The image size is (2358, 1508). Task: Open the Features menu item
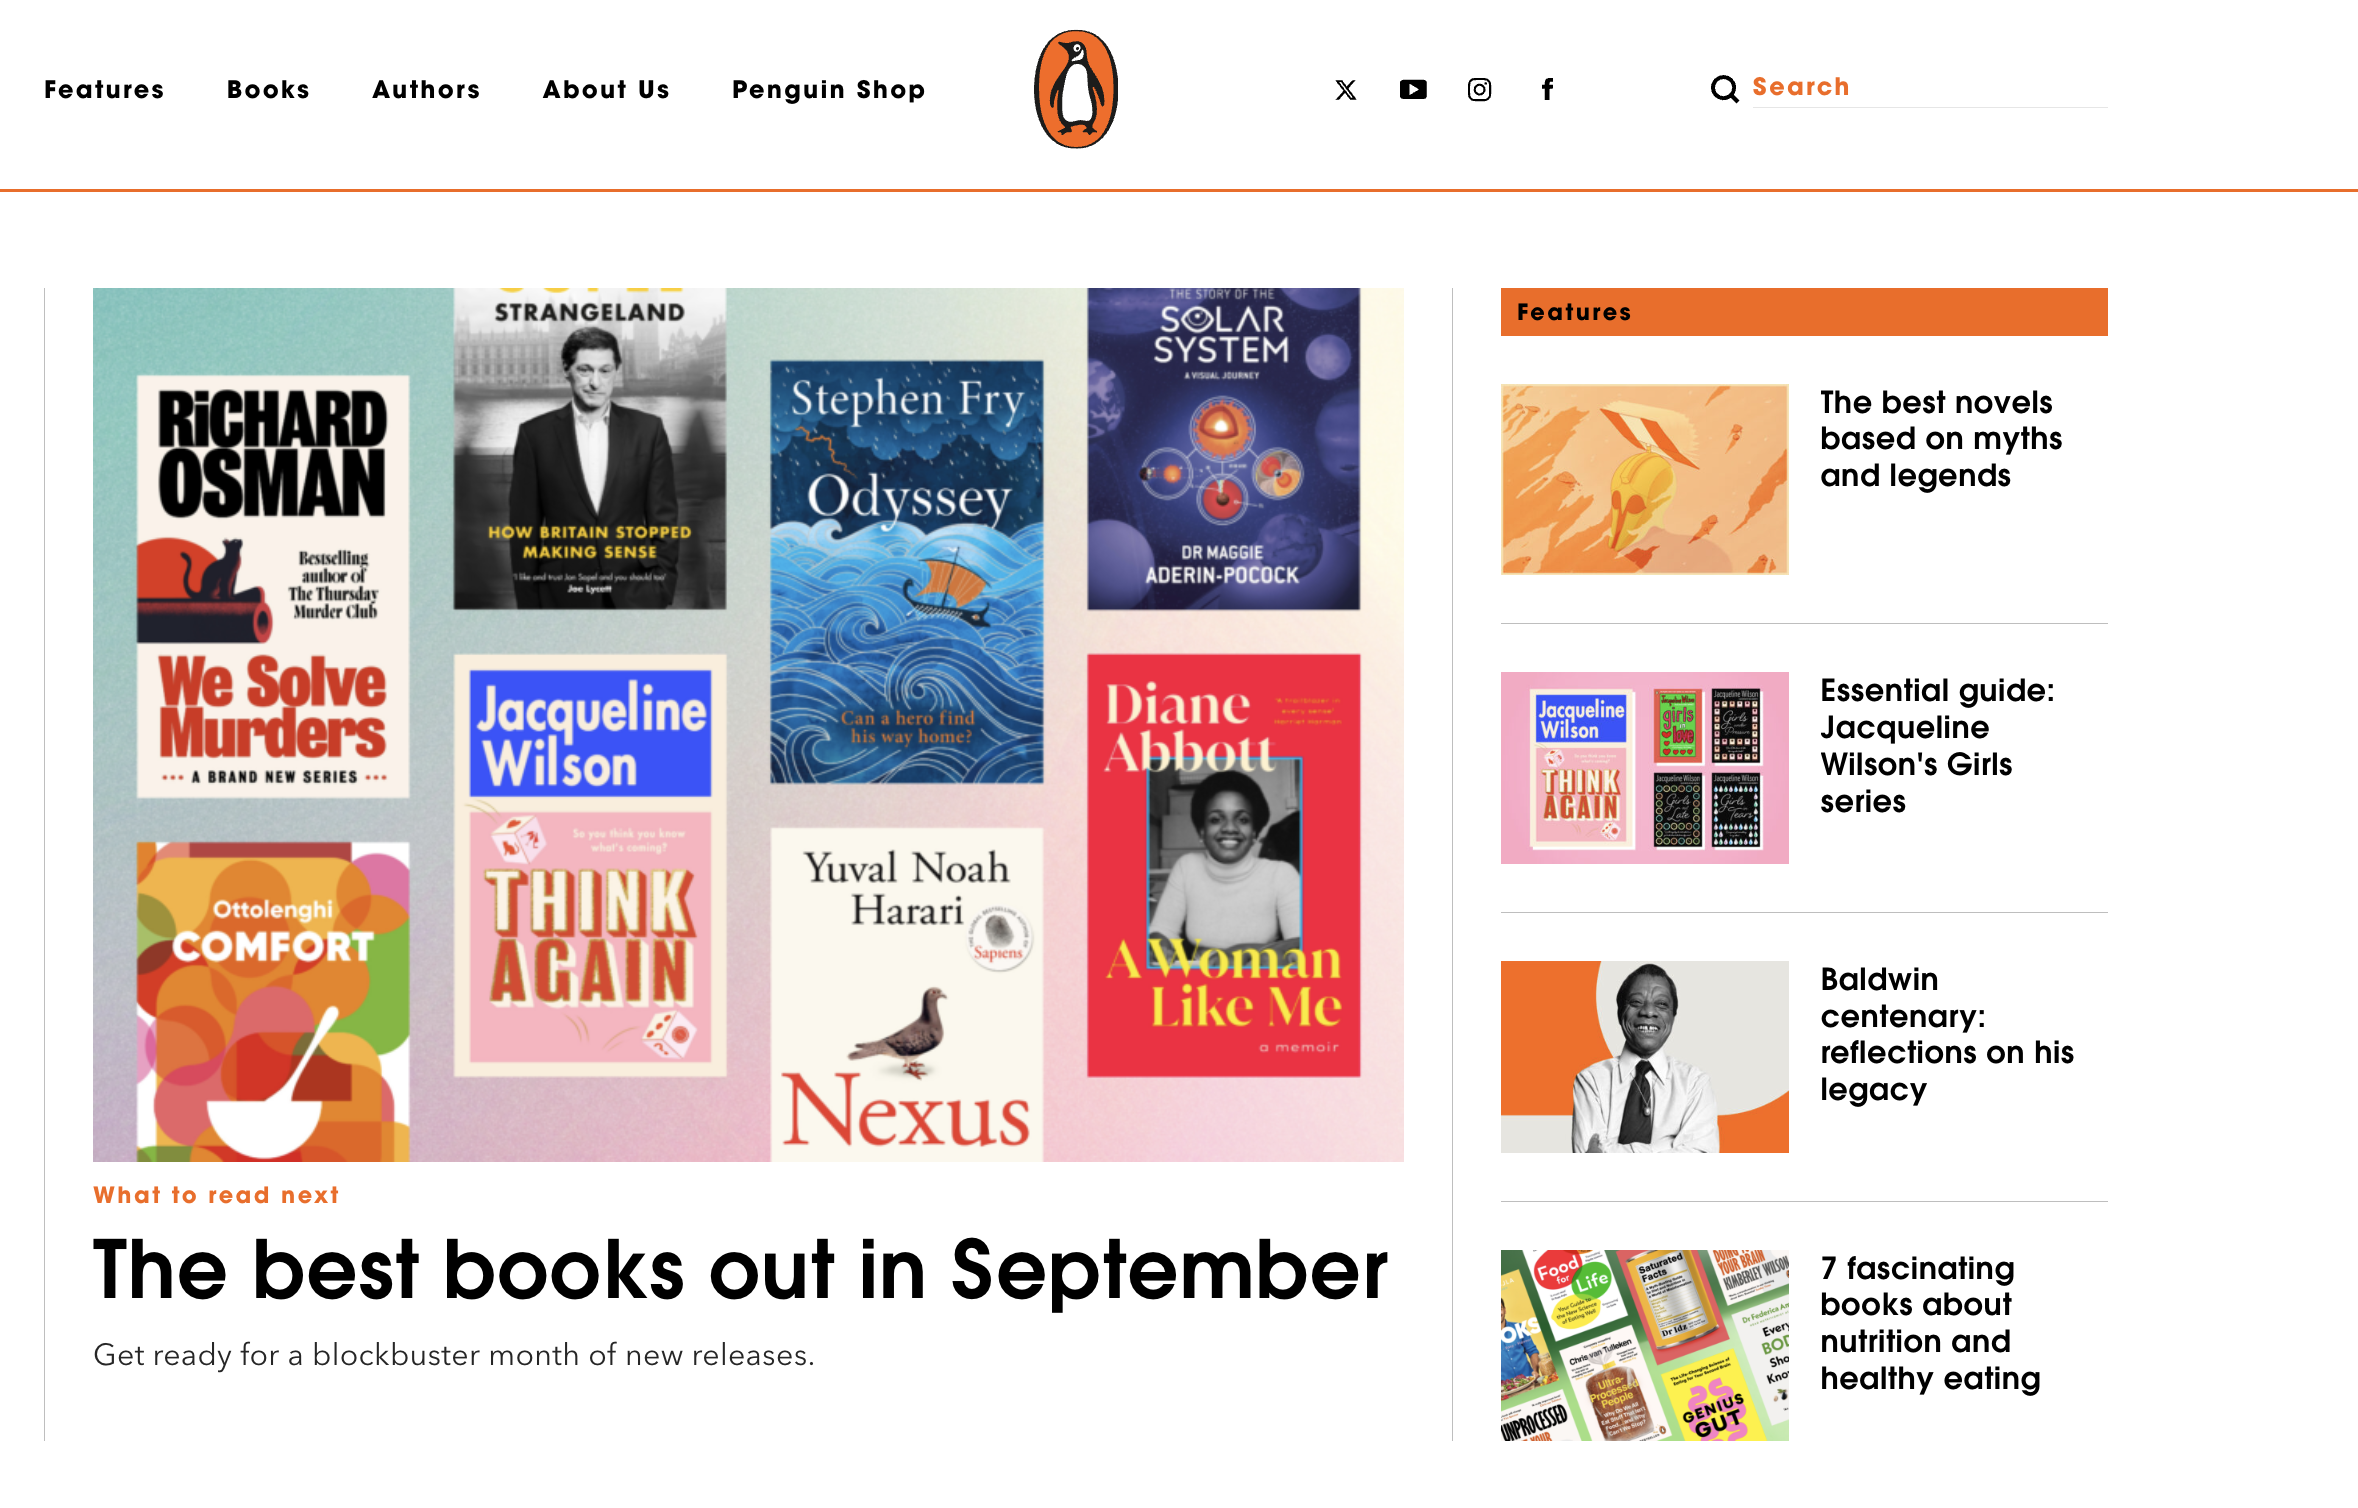104,90
